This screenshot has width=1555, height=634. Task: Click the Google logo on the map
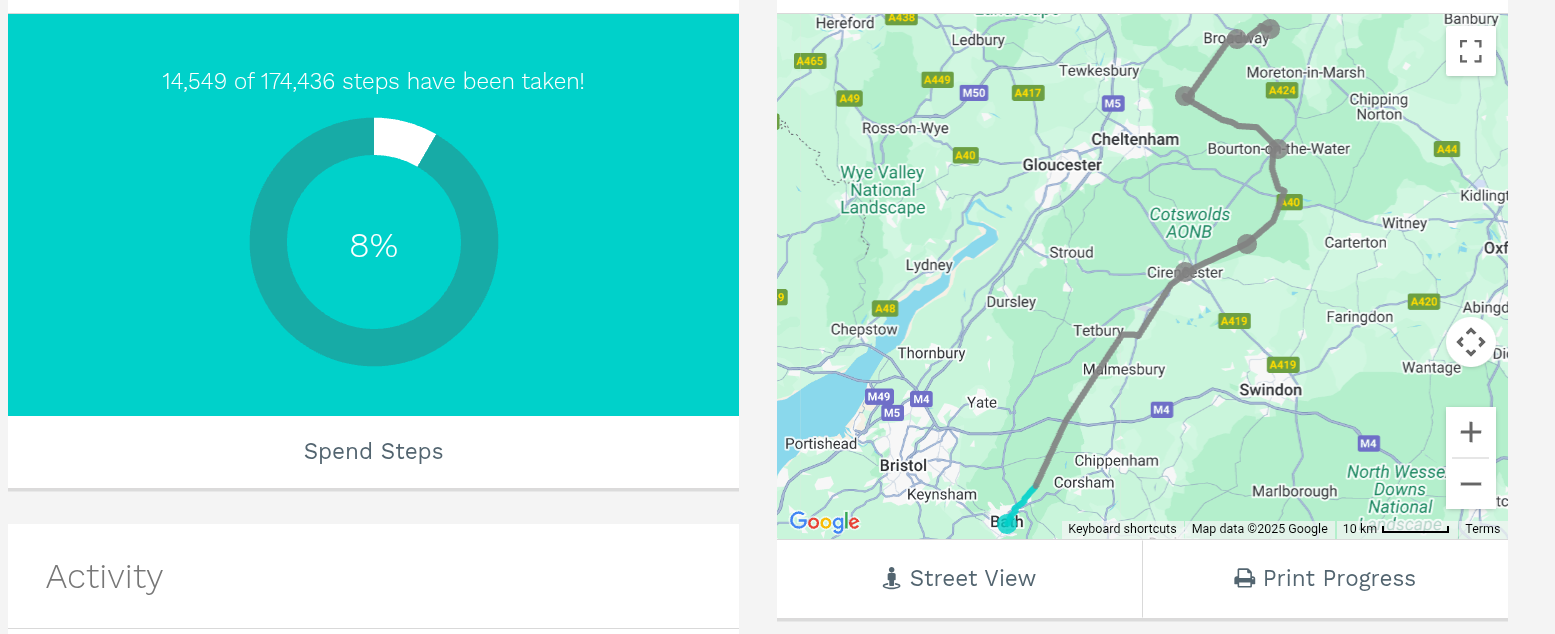pyautogui.click(x=823, y=521)
